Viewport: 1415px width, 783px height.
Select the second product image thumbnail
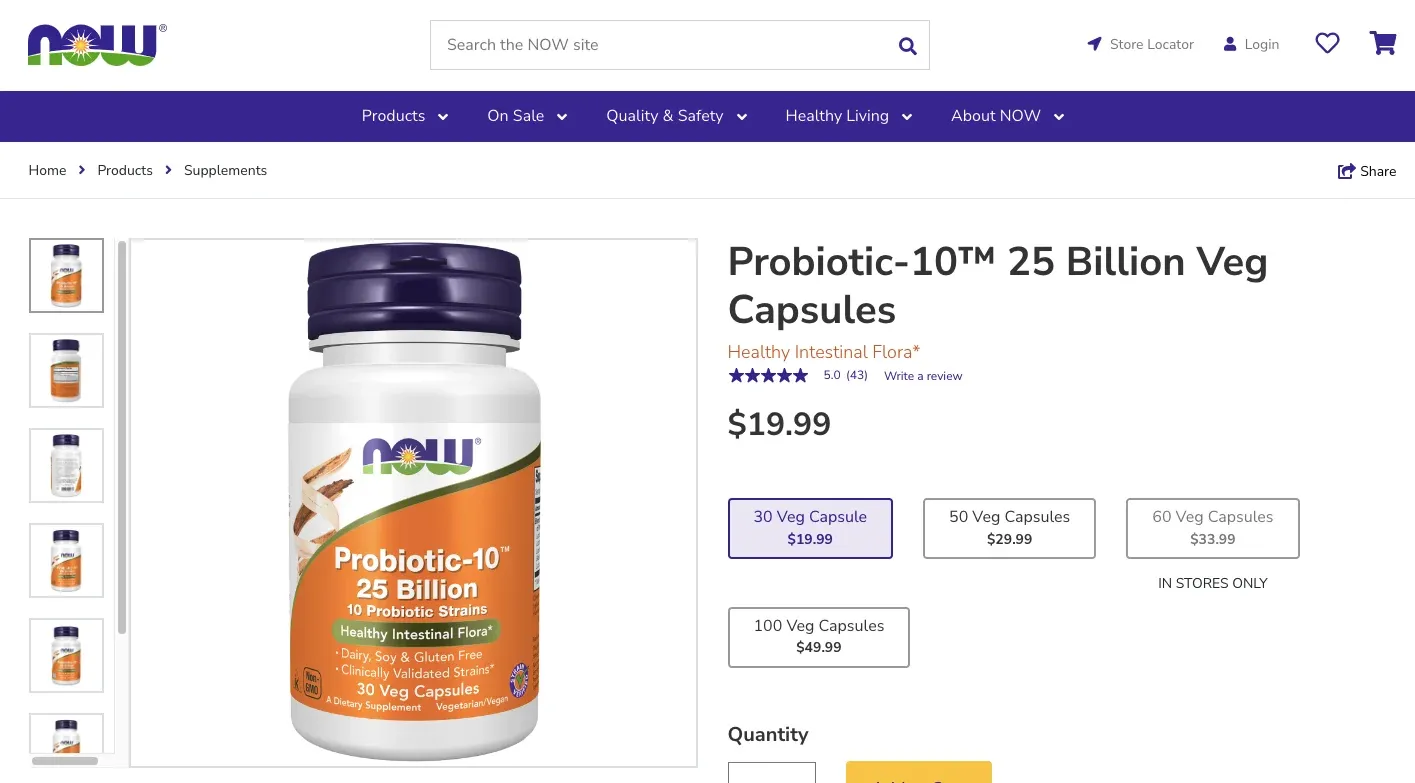[x=66, y=370]
